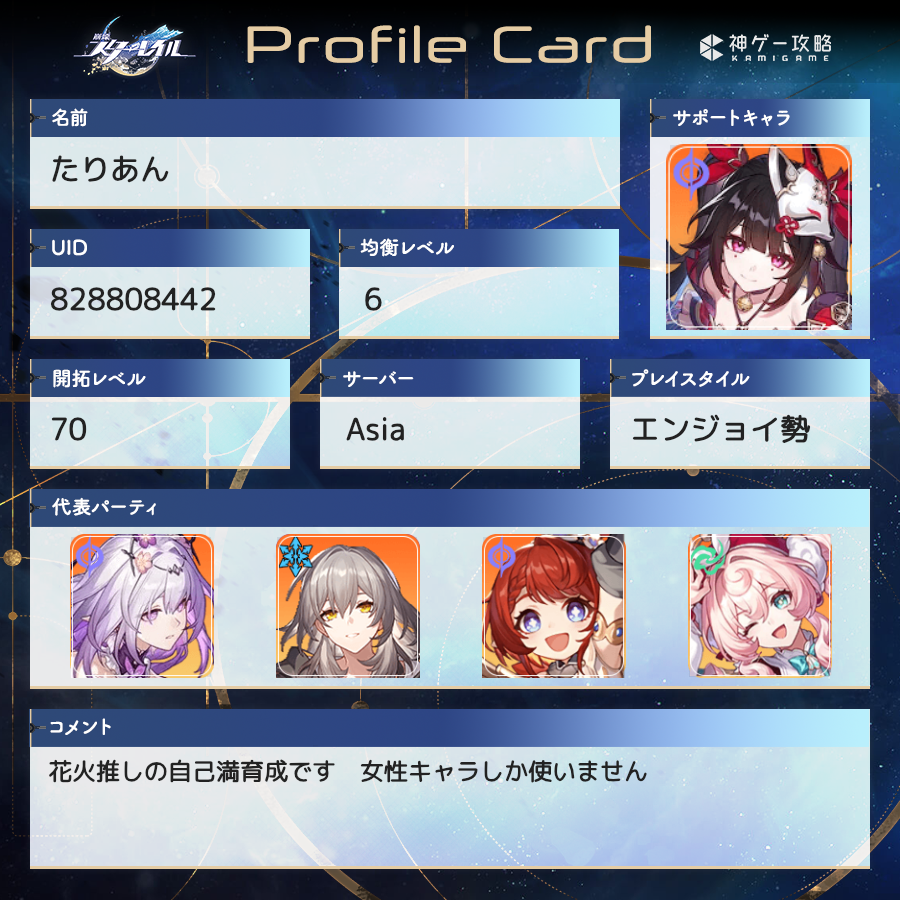900x900 pixels.
Task: Click quantum element icon on red-haired portrait
Action: (x=501, y=556)
